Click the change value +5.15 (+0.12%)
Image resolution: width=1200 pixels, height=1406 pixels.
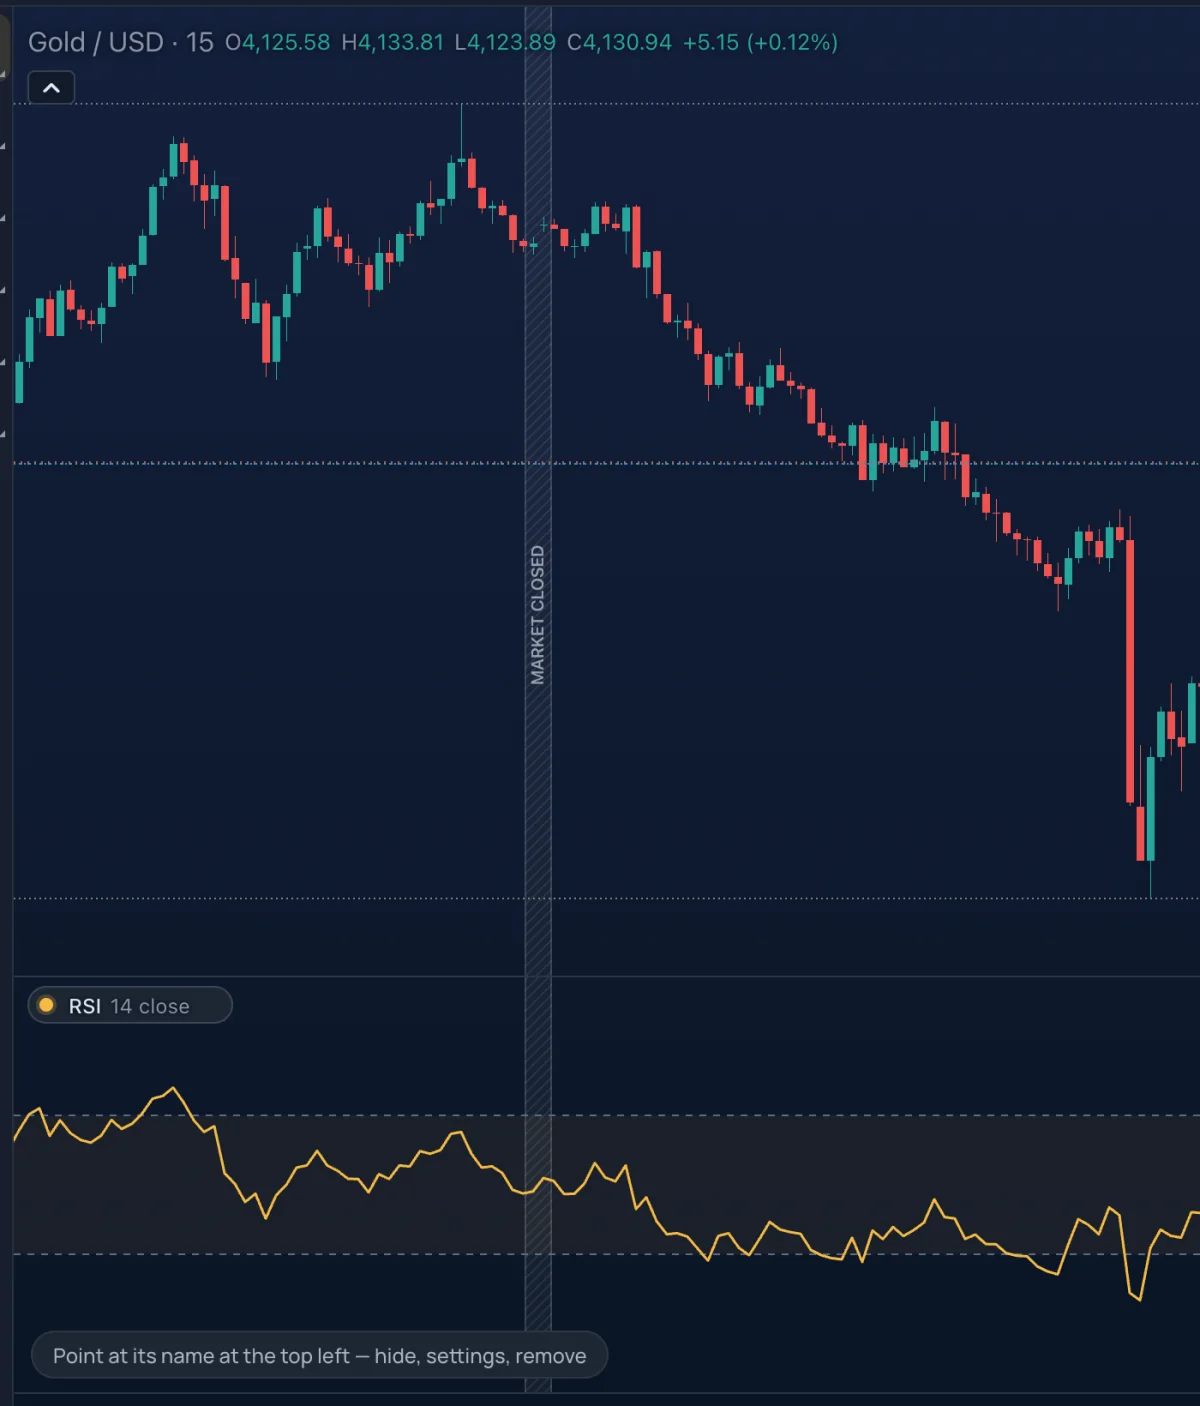[760, 42]
